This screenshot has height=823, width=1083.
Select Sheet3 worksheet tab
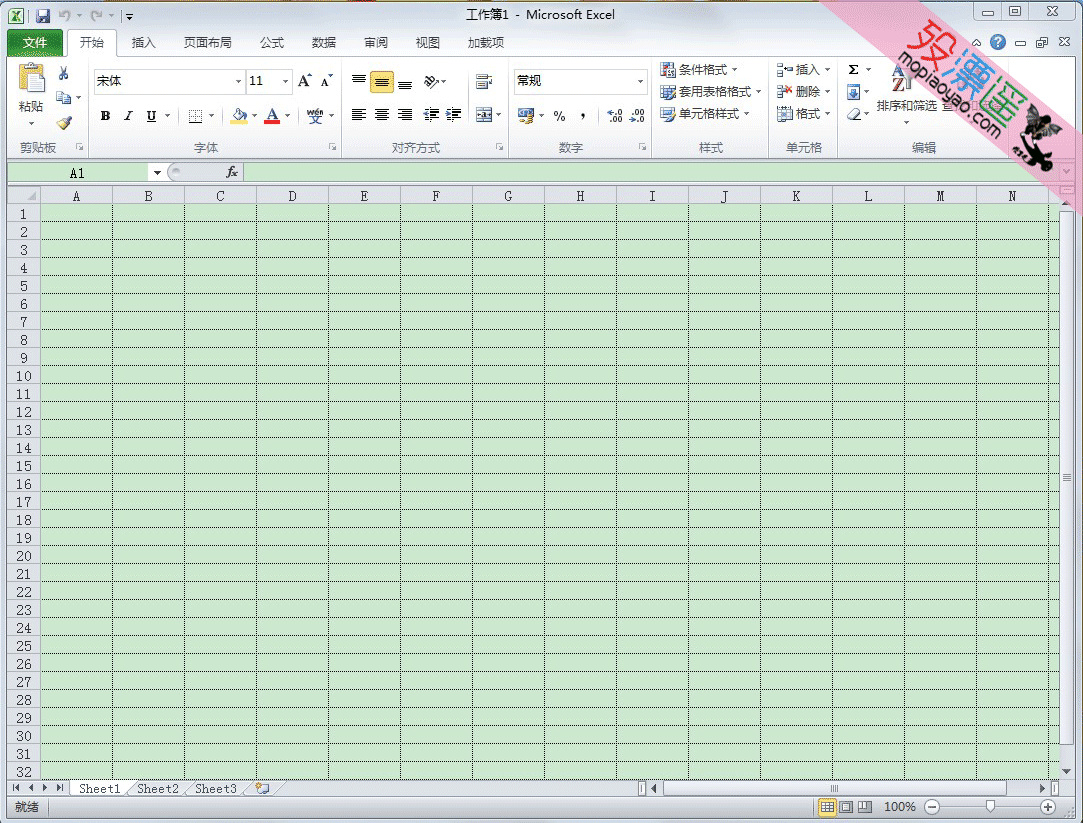215,788
